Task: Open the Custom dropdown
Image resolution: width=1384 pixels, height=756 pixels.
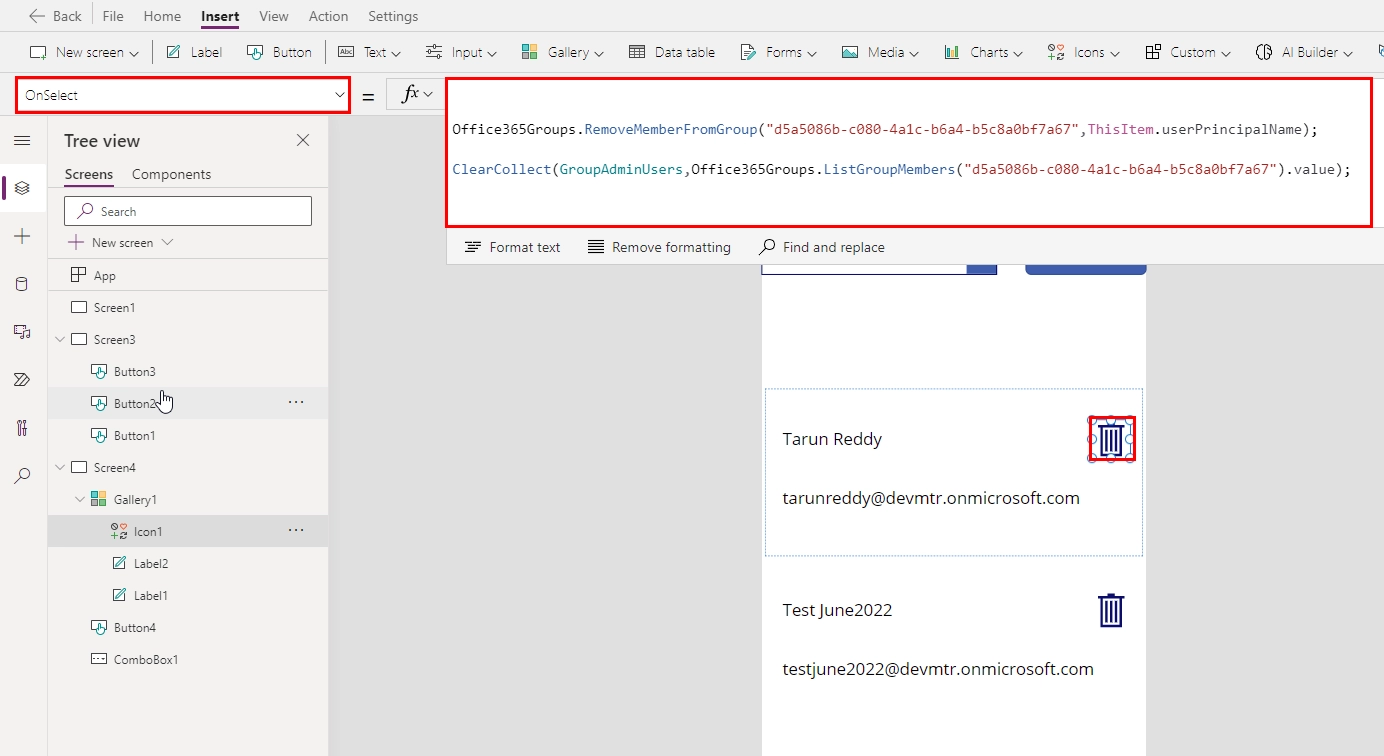Action: [1188, 52]
